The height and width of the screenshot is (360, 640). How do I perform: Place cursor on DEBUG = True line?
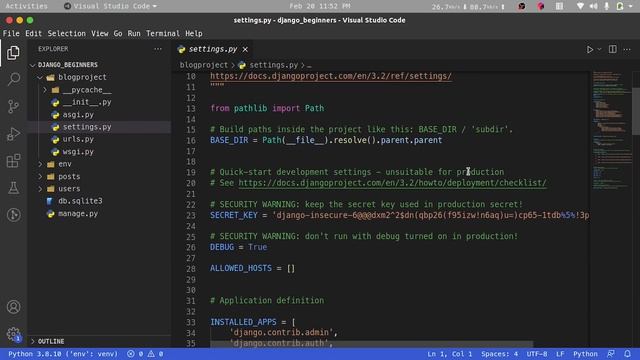coord(238,247)
